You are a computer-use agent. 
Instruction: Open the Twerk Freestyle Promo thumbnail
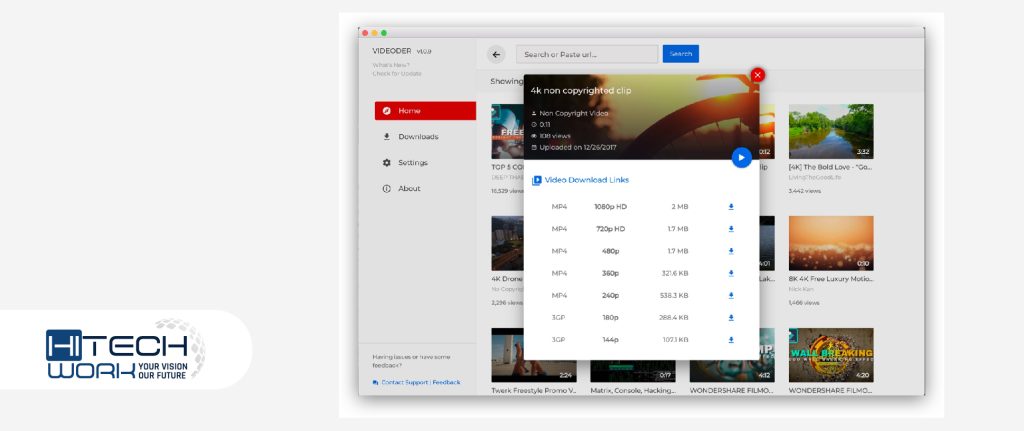[x=534, y=355]
